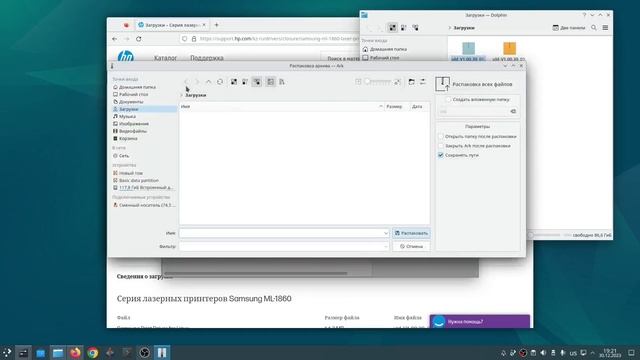The height and width of the screenshot is (360, 640).
Task: Go back in the browser window
Action: click(115, 39)
